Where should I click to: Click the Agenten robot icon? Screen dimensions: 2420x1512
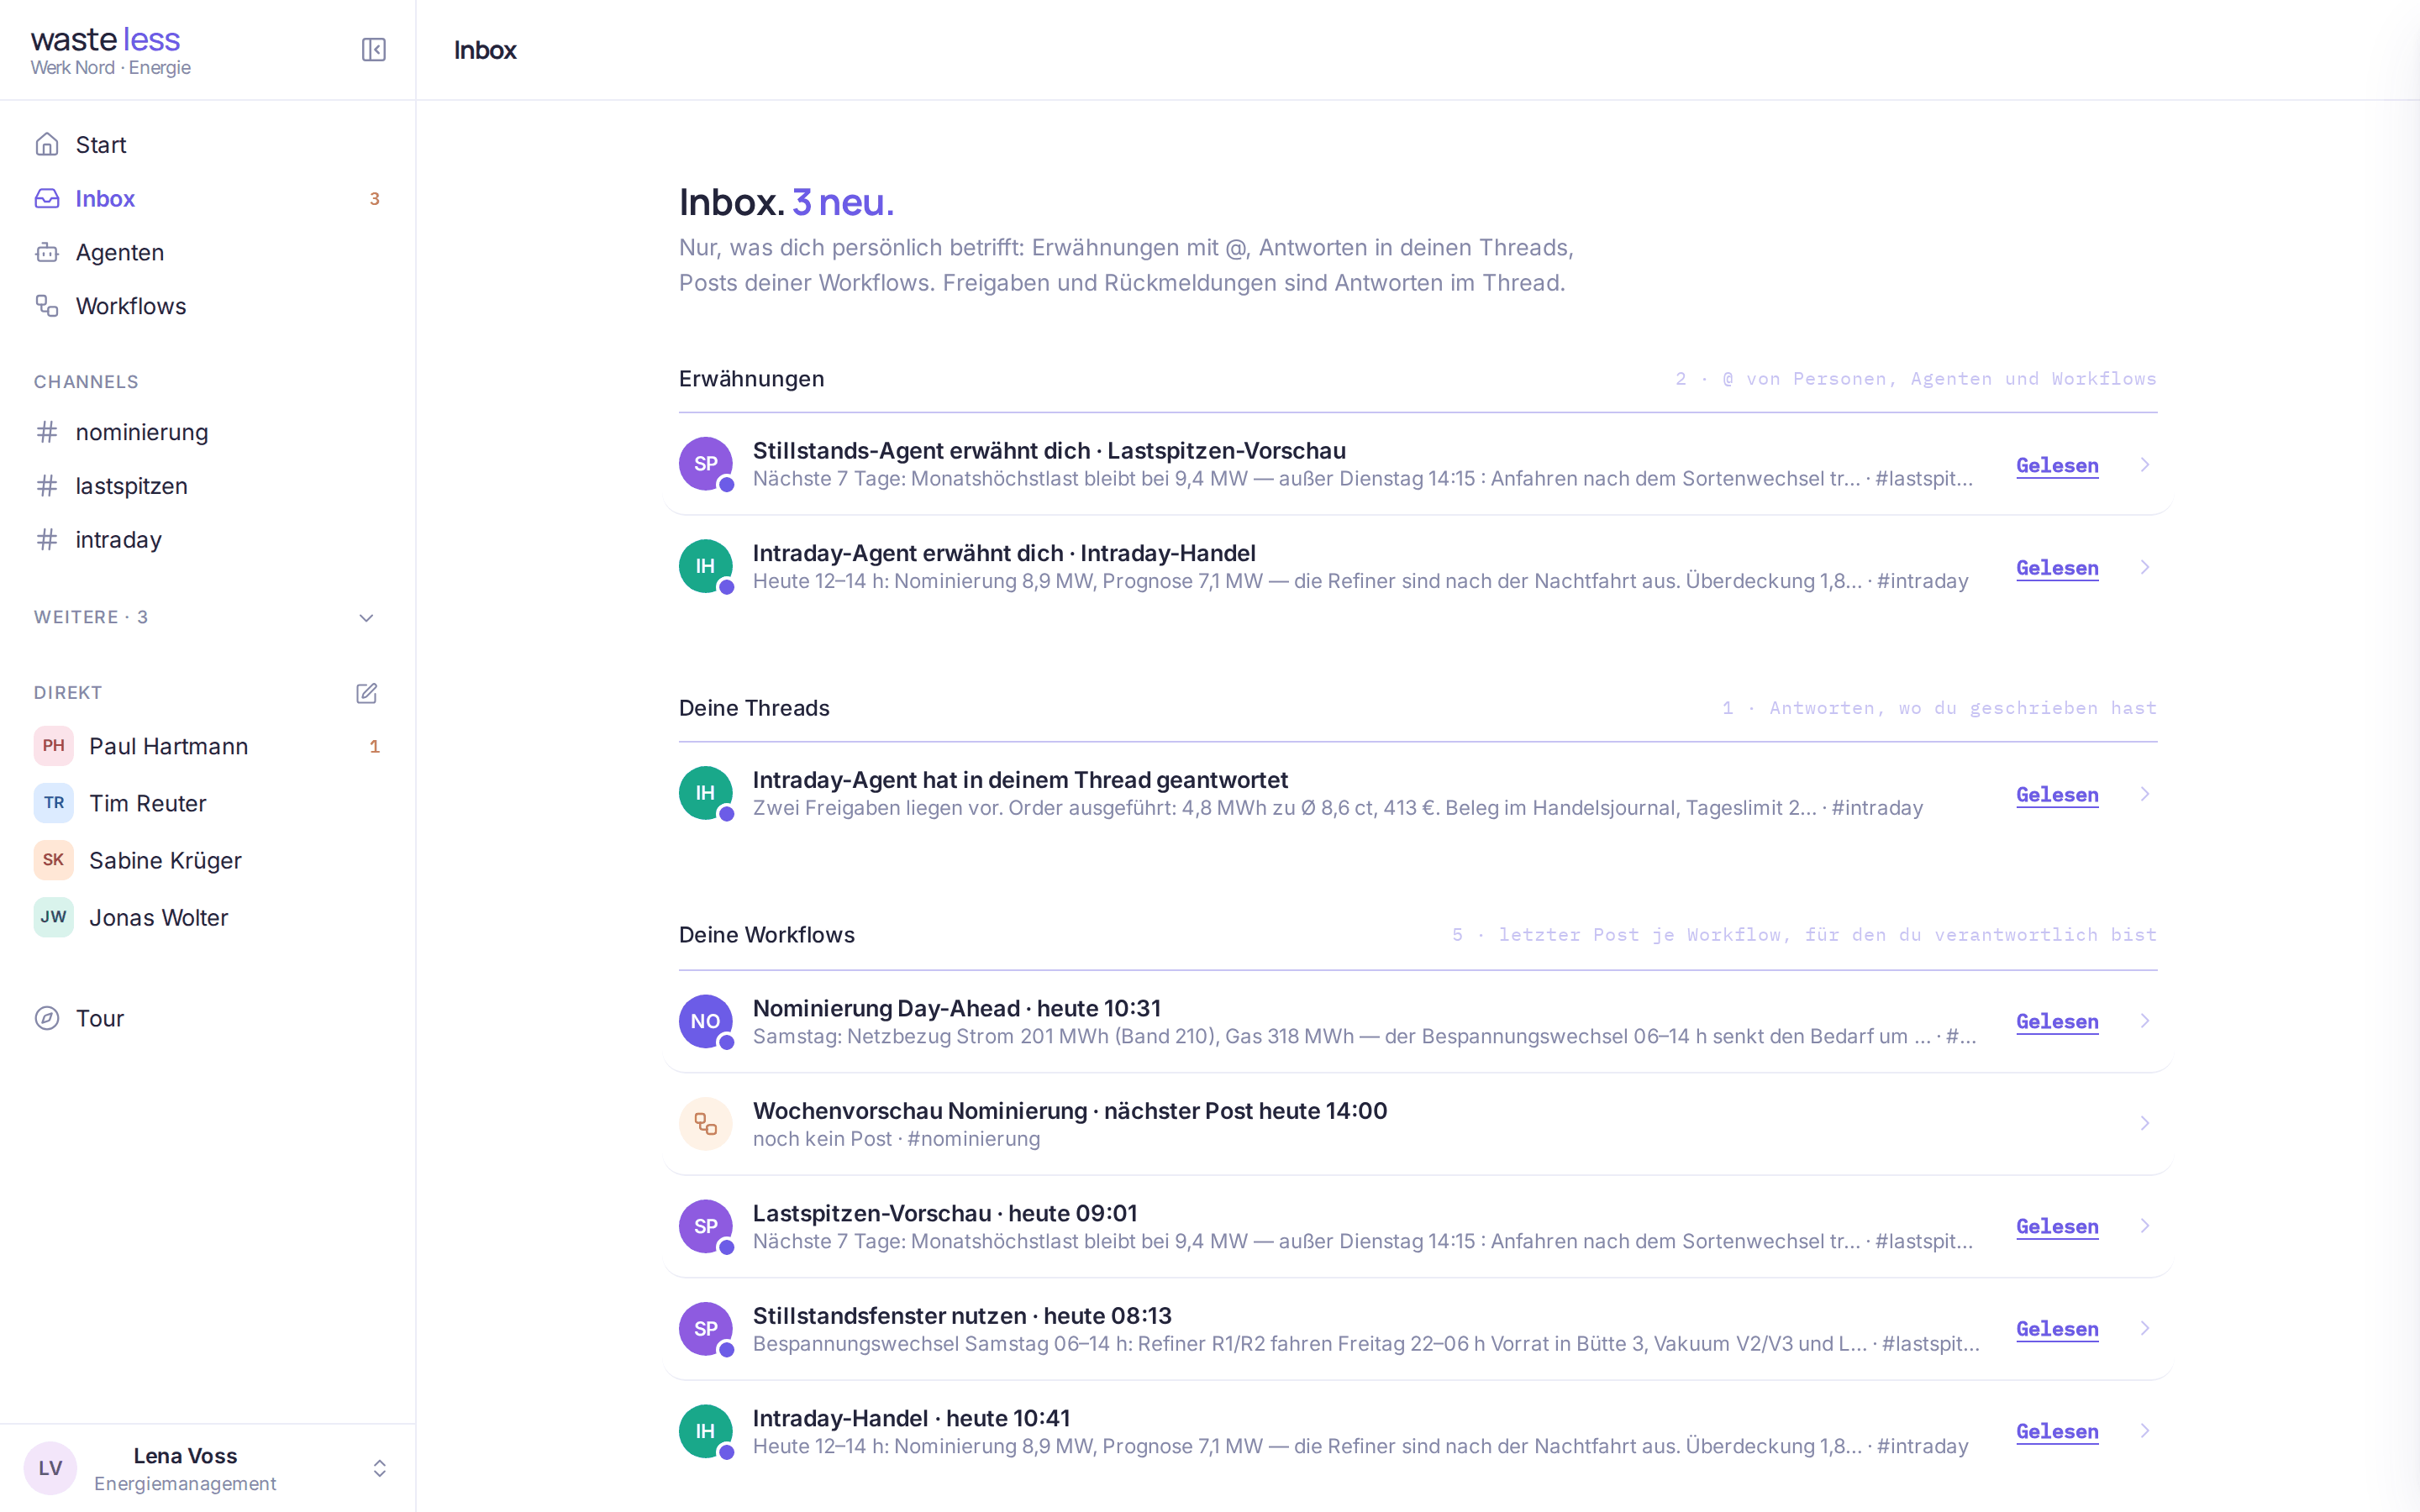(x=47, y=253)
